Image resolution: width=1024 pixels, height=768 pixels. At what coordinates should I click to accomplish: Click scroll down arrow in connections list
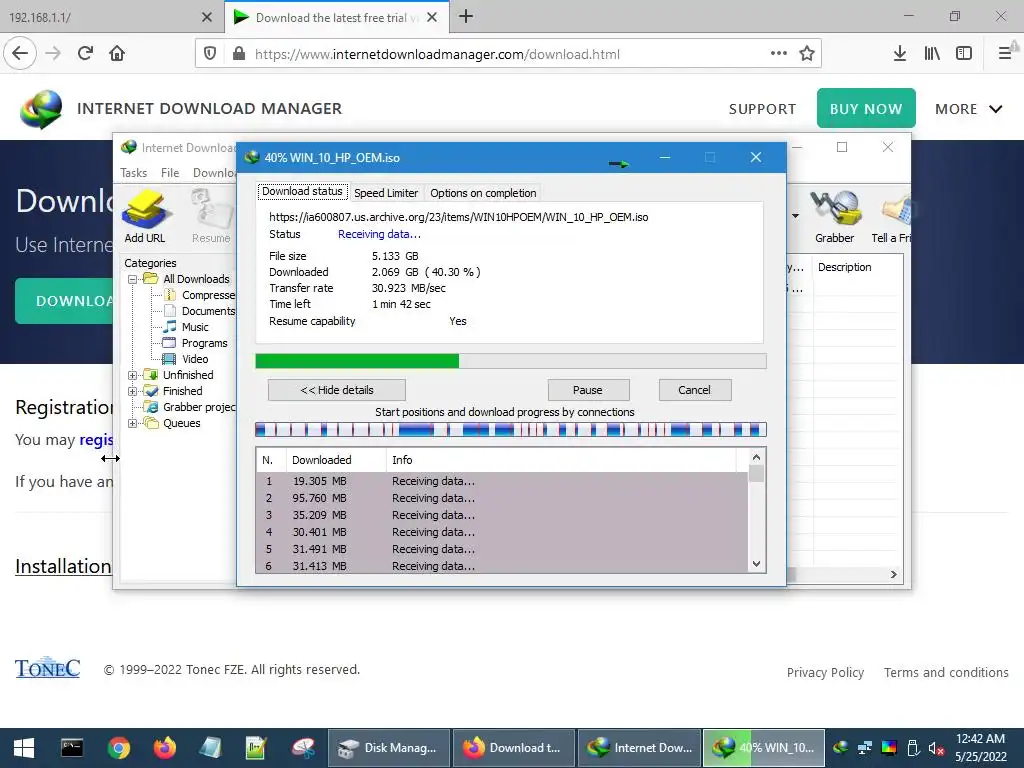756,564
